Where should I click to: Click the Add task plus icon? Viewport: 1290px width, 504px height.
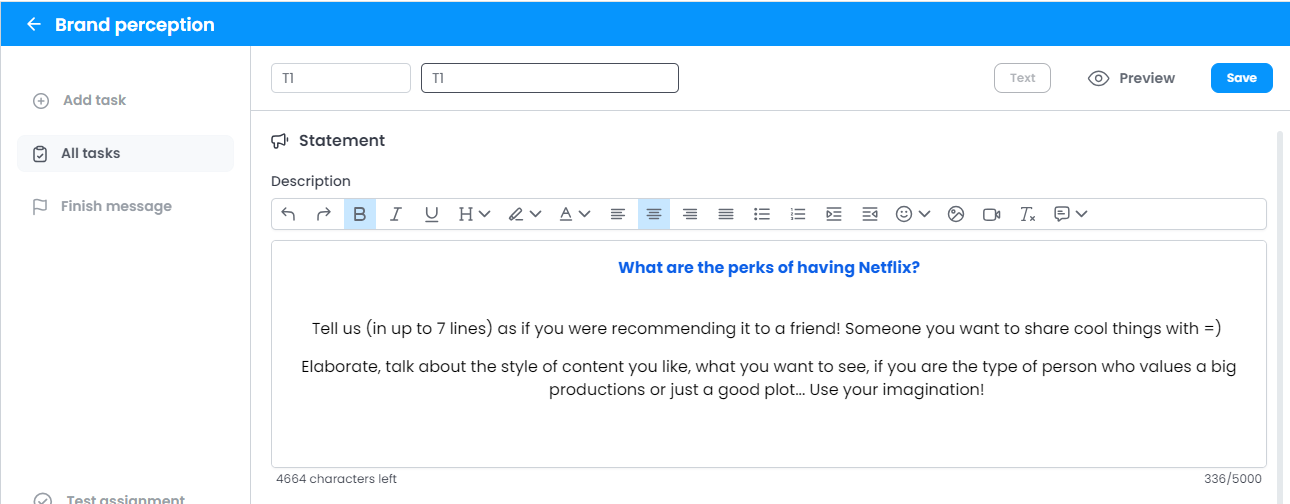tap(41, 101)
